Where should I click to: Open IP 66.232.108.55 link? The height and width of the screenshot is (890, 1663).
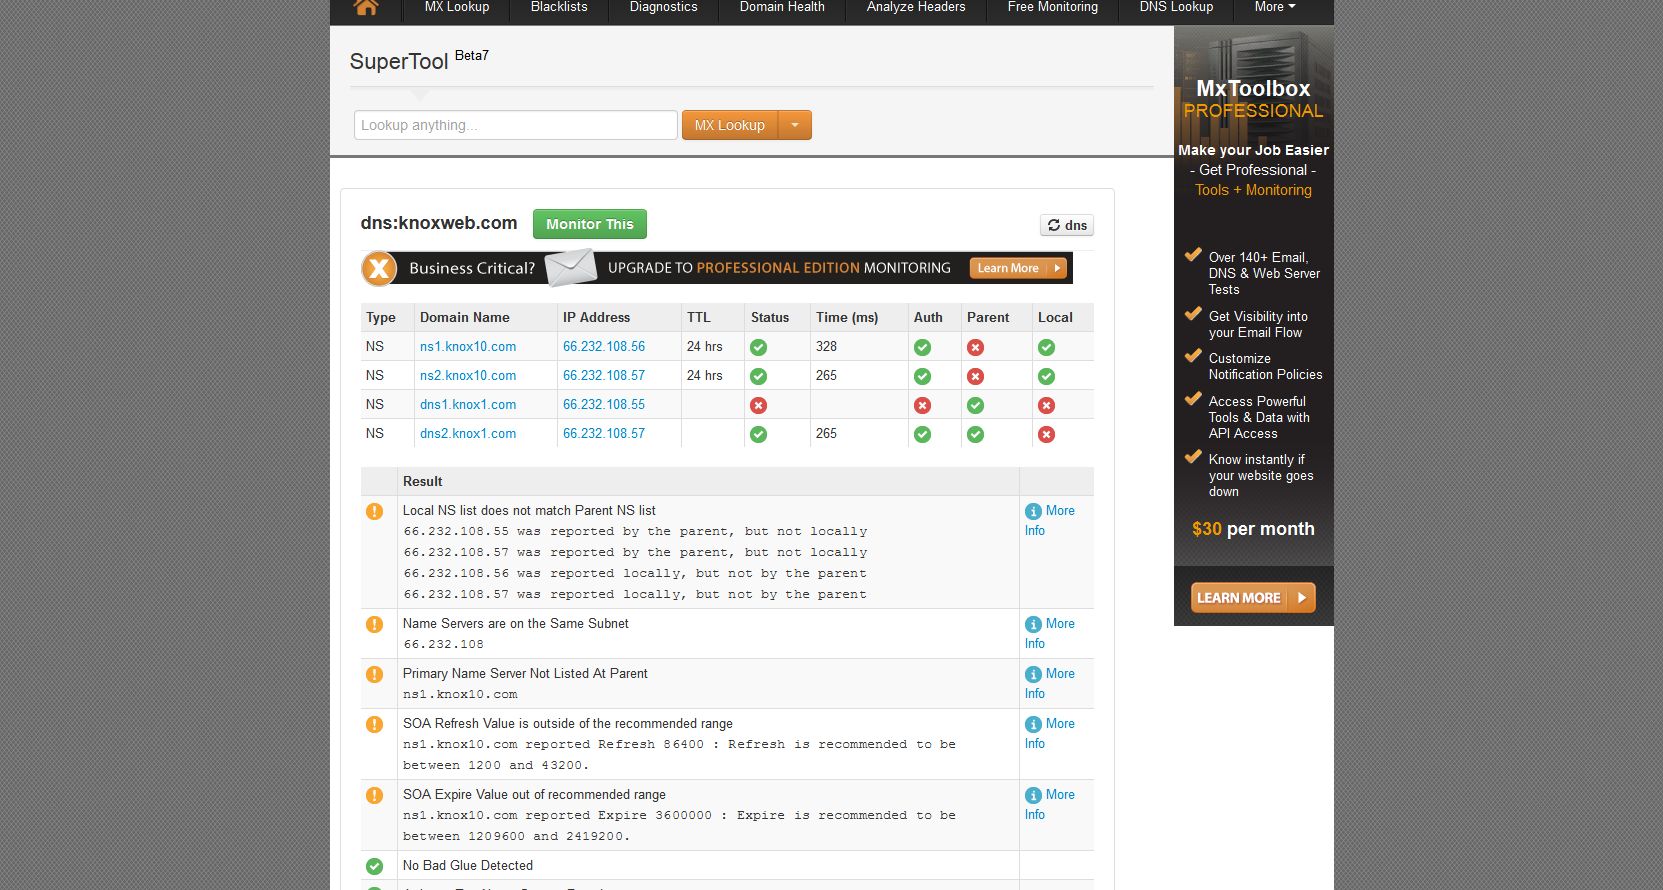click(604, 404)
